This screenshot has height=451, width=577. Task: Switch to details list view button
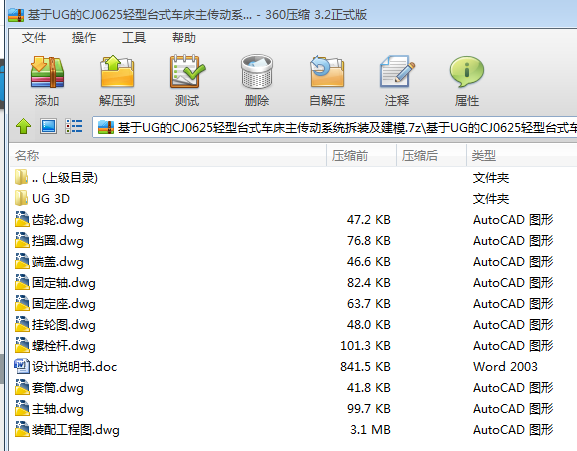74,126
